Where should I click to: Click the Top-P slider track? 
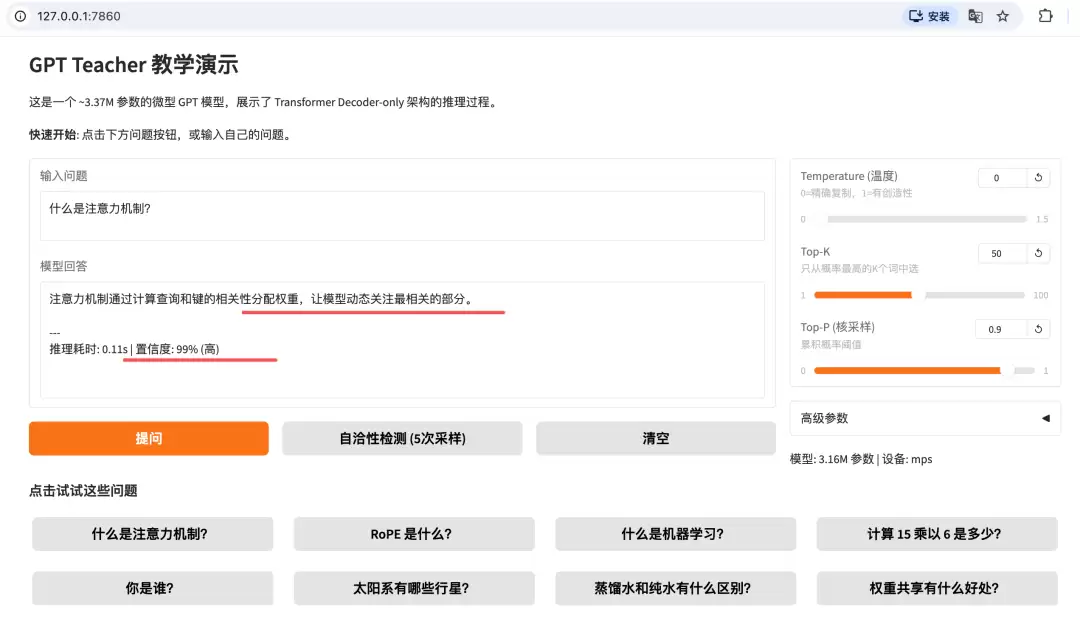924,371
